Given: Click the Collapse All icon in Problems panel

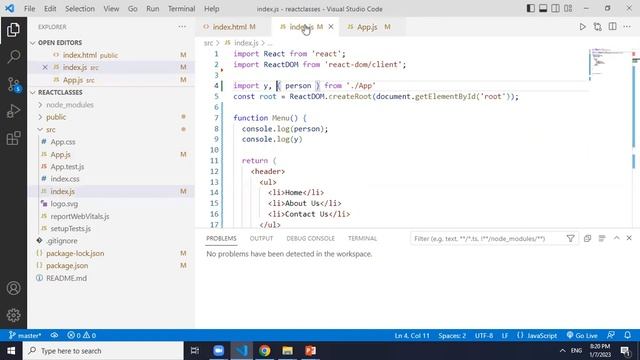Looking at the screenshot, I should pos(587,238).
